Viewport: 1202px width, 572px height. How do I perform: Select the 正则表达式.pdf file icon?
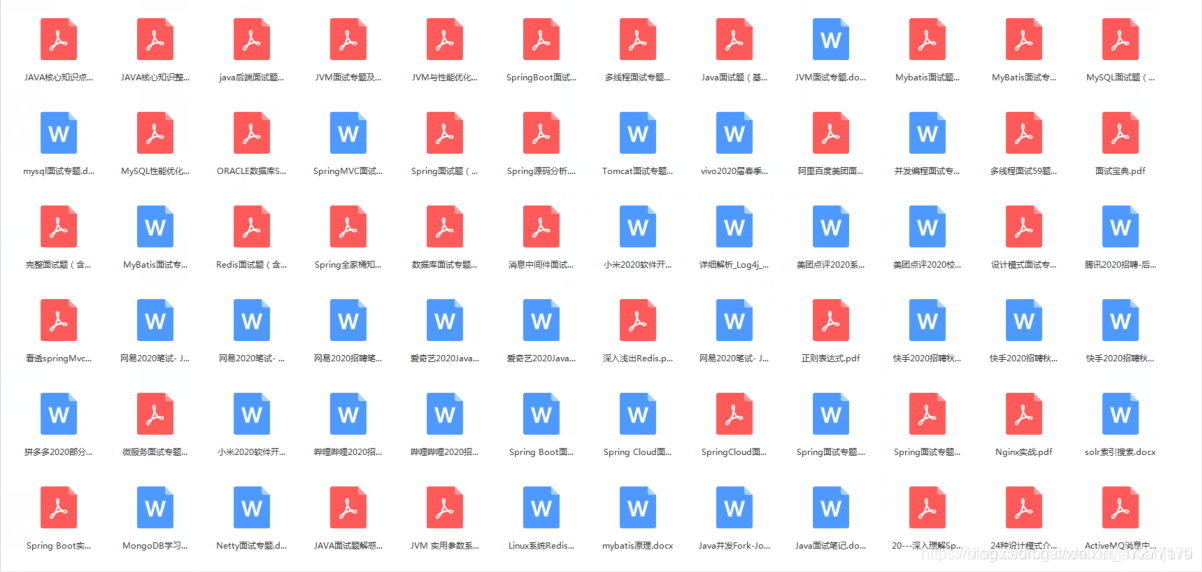tap(831, 321)
